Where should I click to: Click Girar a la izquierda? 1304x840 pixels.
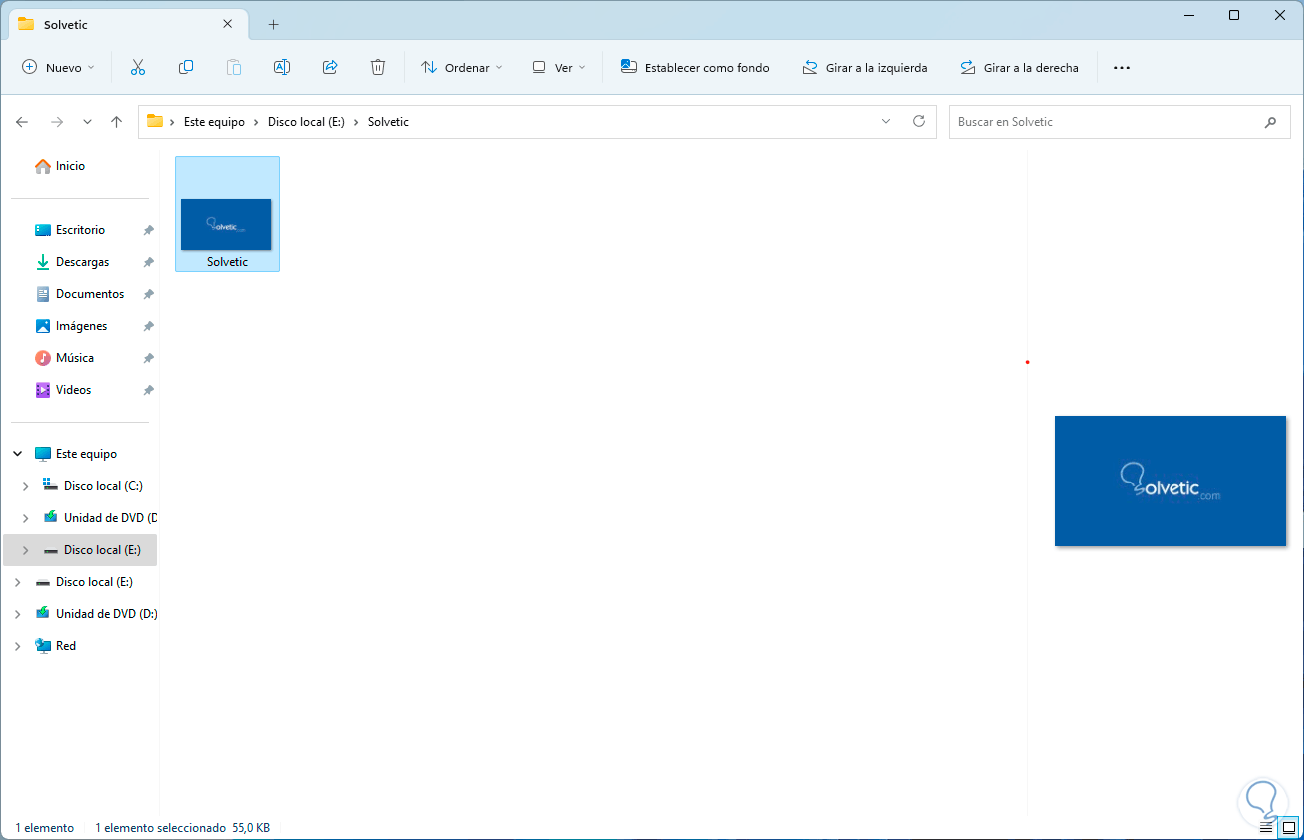(865, 68)
